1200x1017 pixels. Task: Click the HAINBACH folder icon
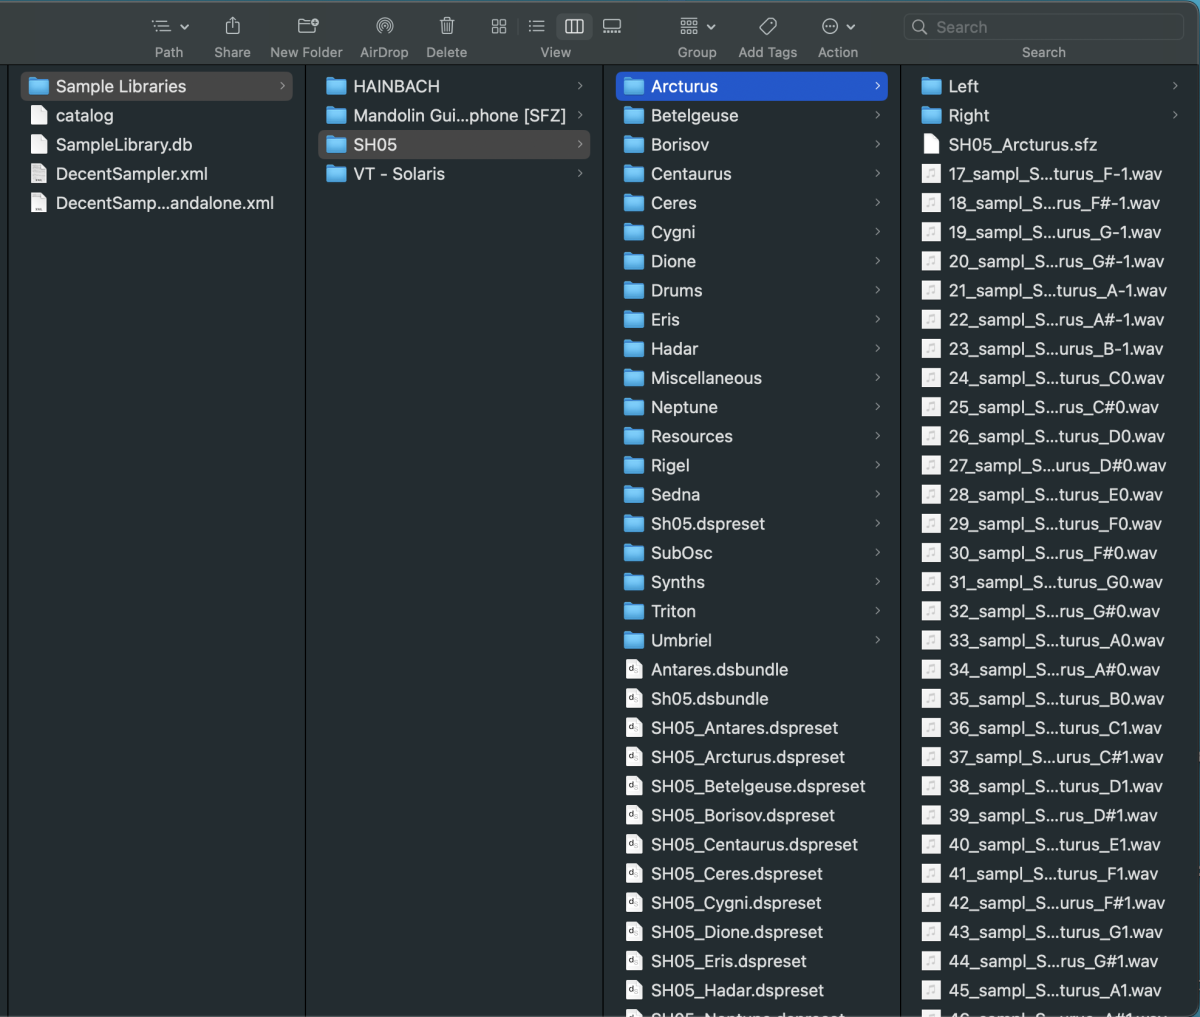click(x=337, y=86)
